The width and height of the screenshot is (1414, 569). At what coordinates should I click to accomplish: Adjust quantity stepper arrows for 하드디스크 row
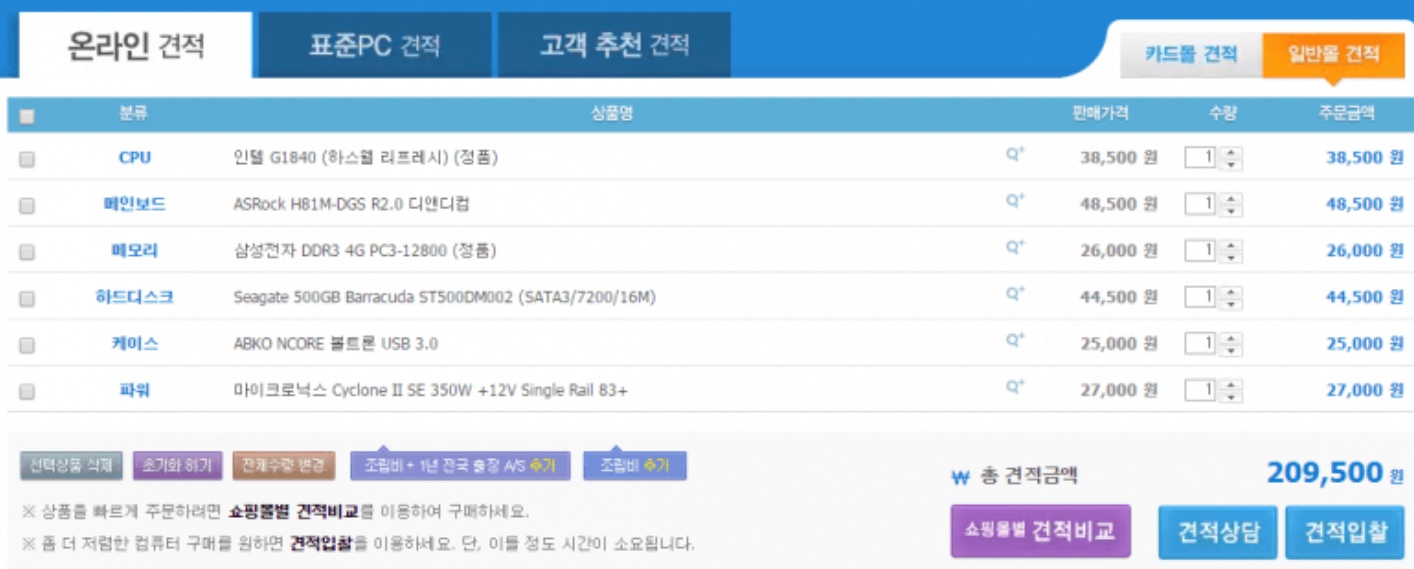pyautogui.click(x=1231, y=297)
